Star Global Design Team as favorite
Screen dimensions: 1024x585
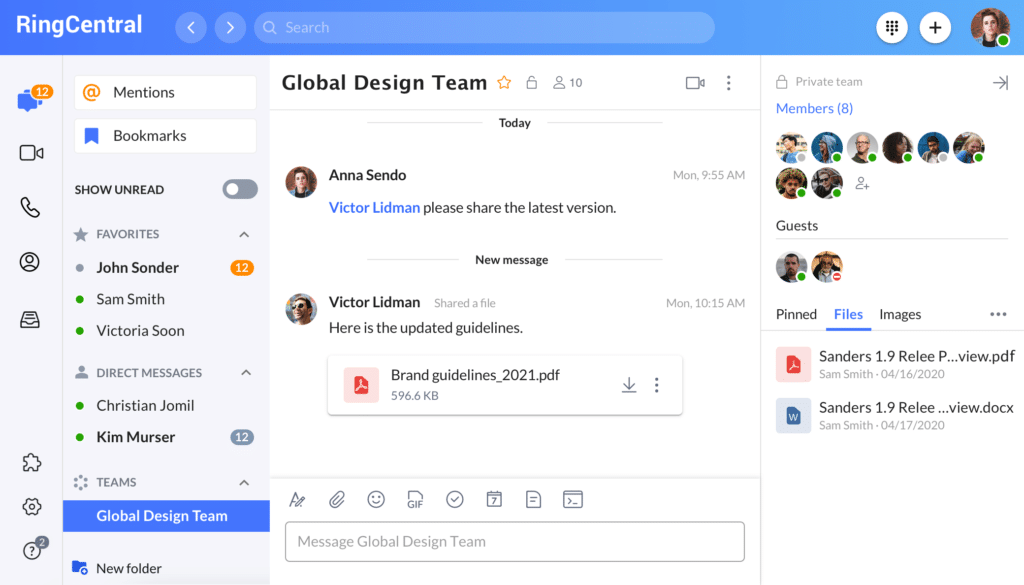tap(504, 83)
